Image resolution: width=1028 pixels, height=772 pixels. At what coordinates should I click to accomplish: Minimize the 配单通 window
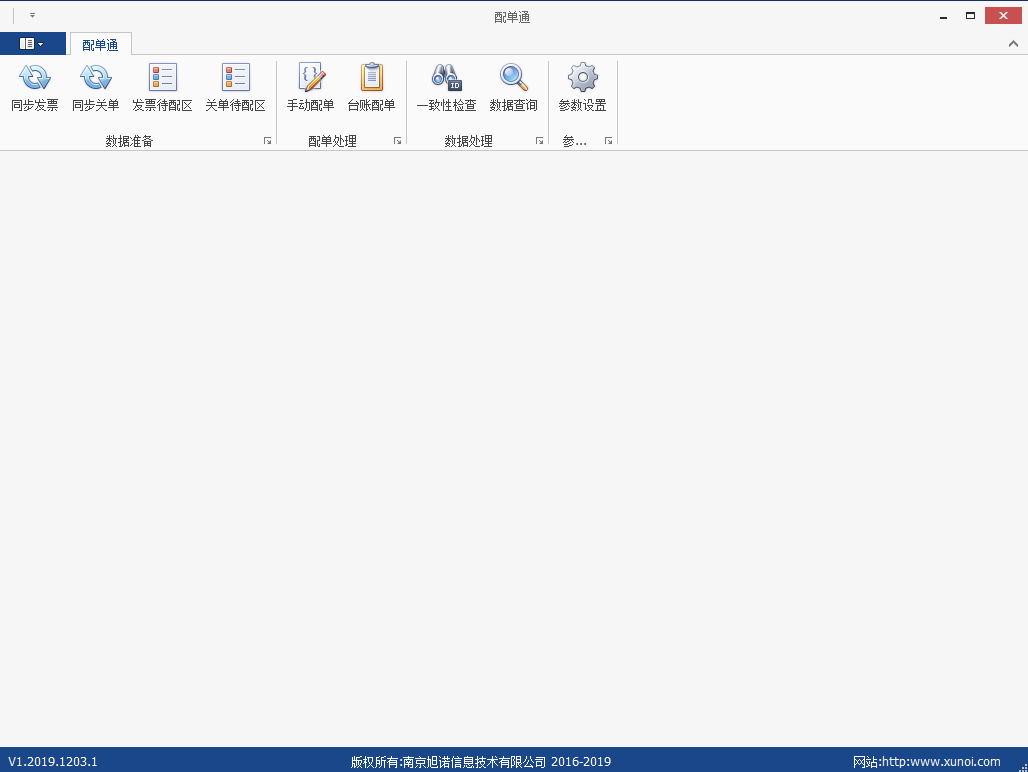point(943,16)
